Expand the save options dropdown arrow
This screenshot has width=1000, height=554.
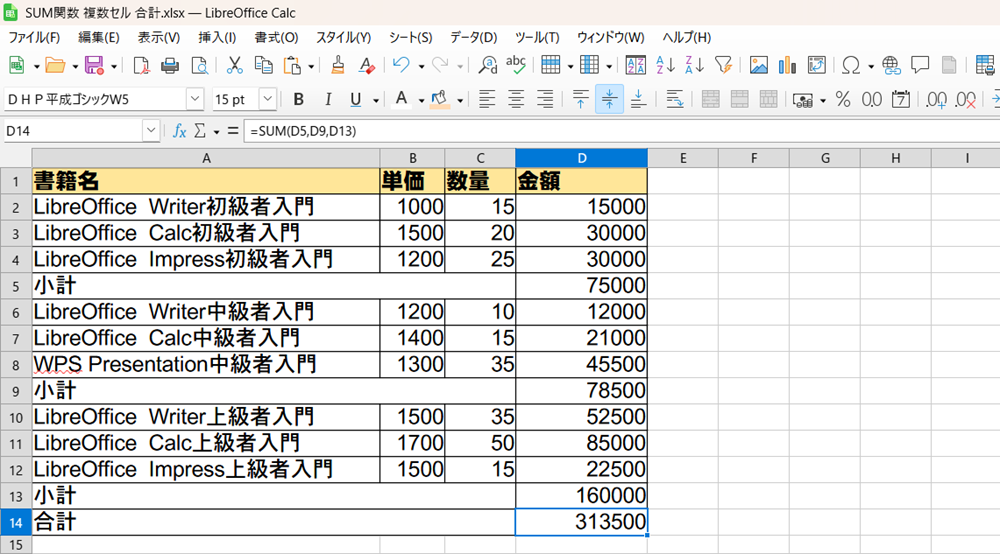pos(114,66)
